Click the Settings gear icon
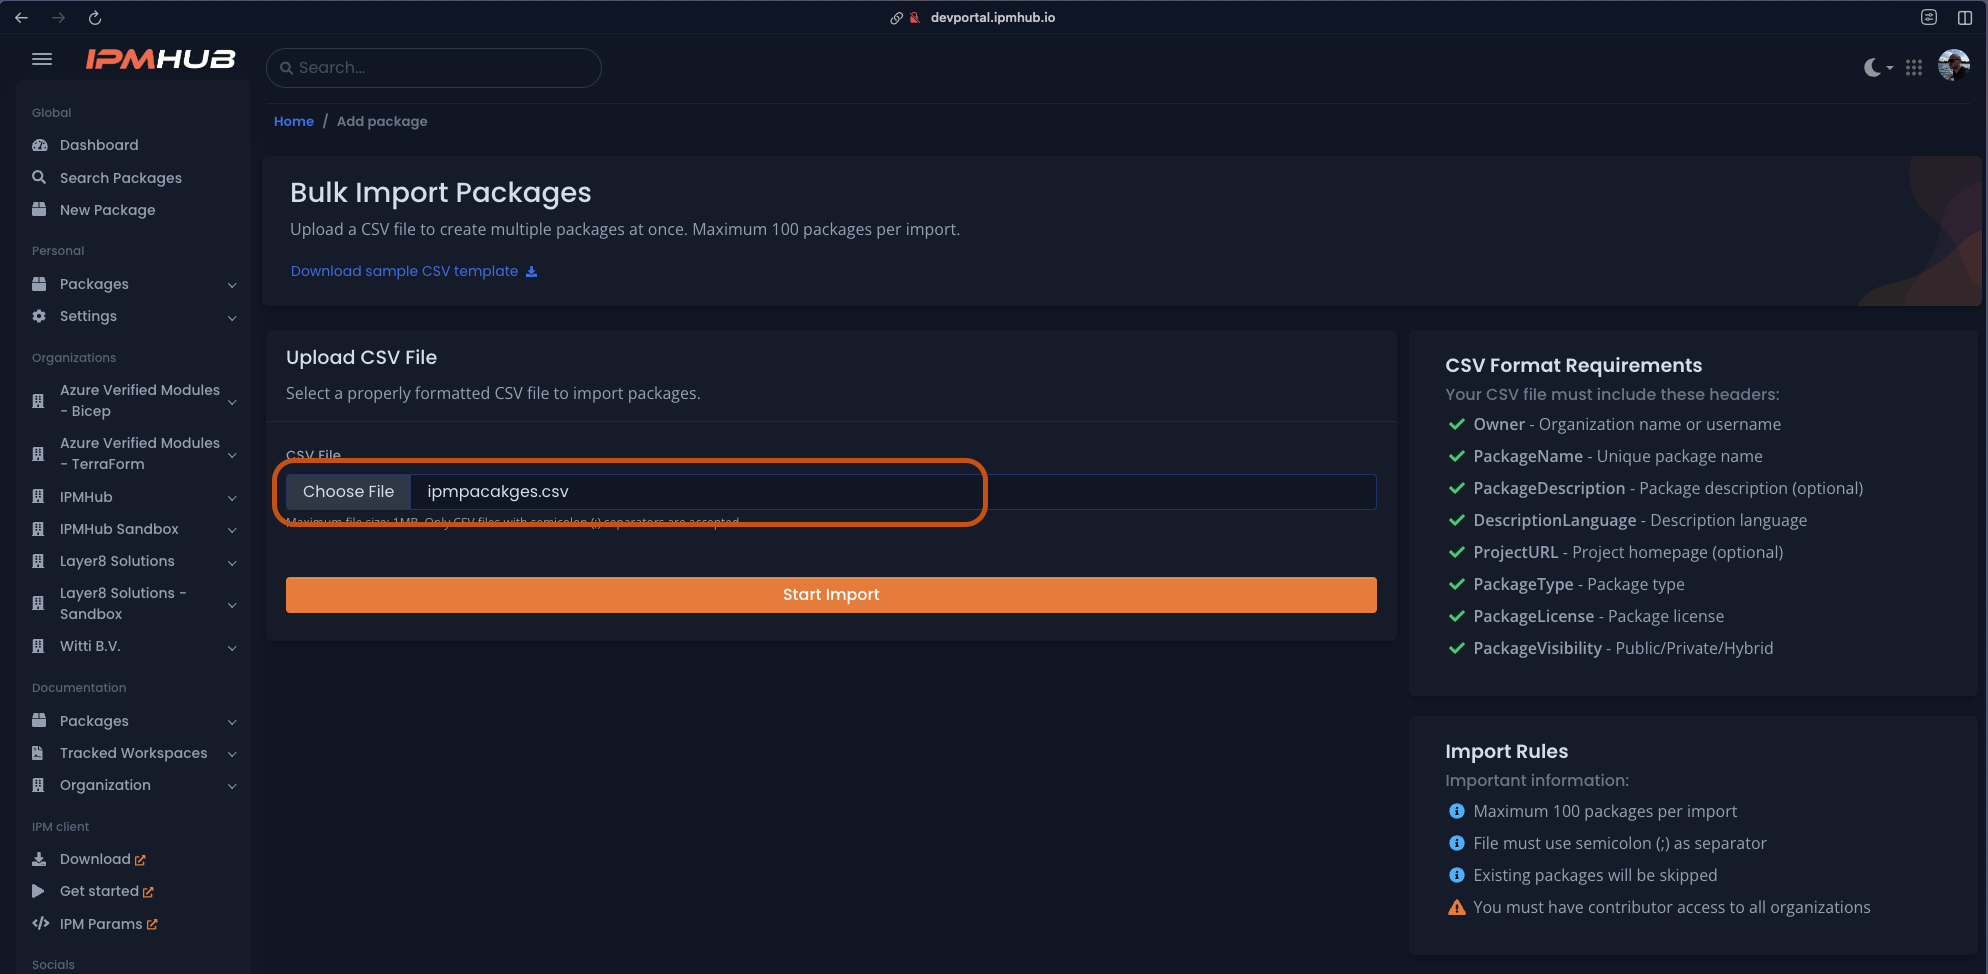 pyautogui.click(x=39, y=316)
